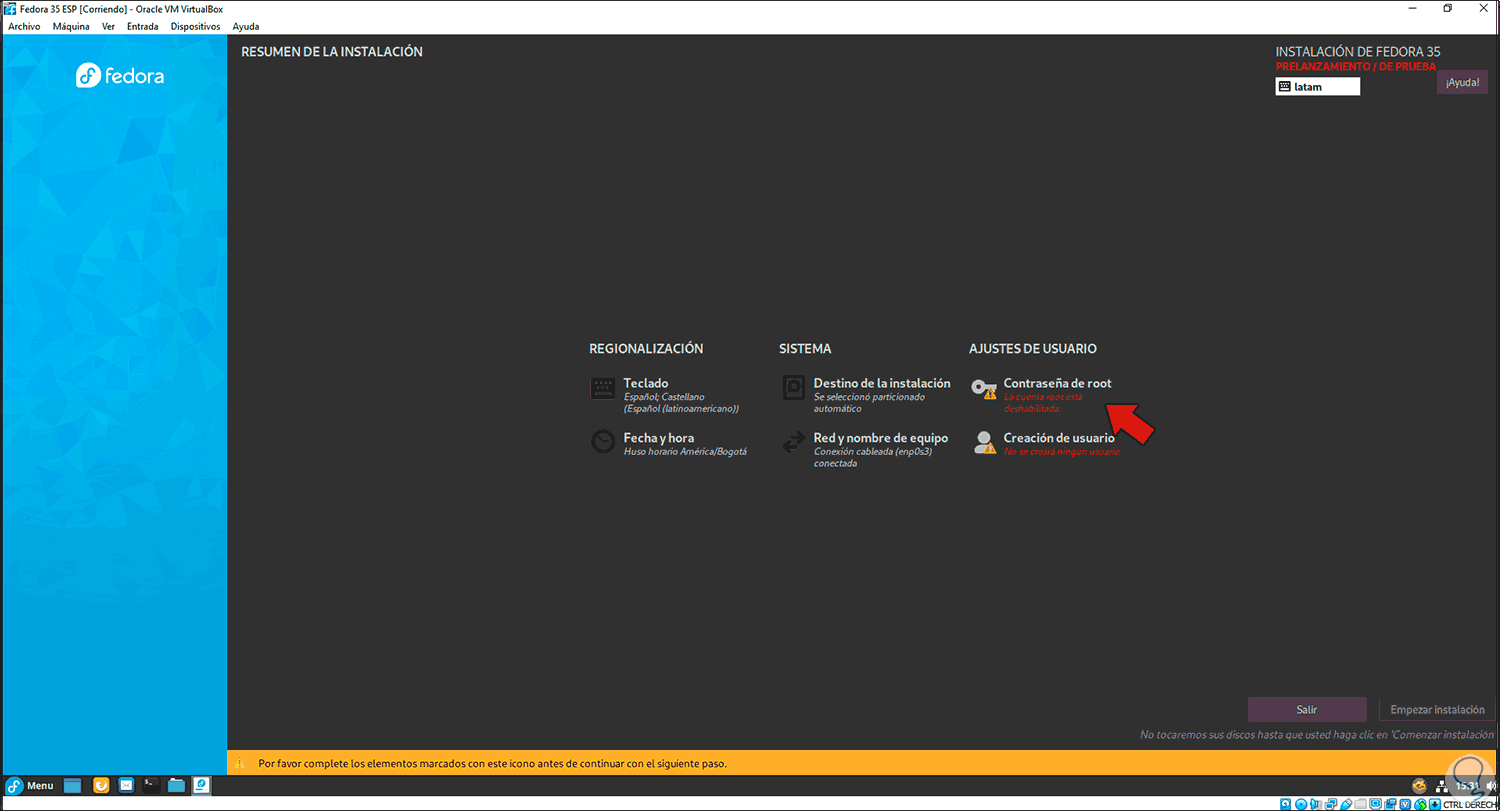Screen dimensions: 1500x811
Task: Click the RESUMEN DE LA INSTALACIÓN title
Action: [332, 51]
